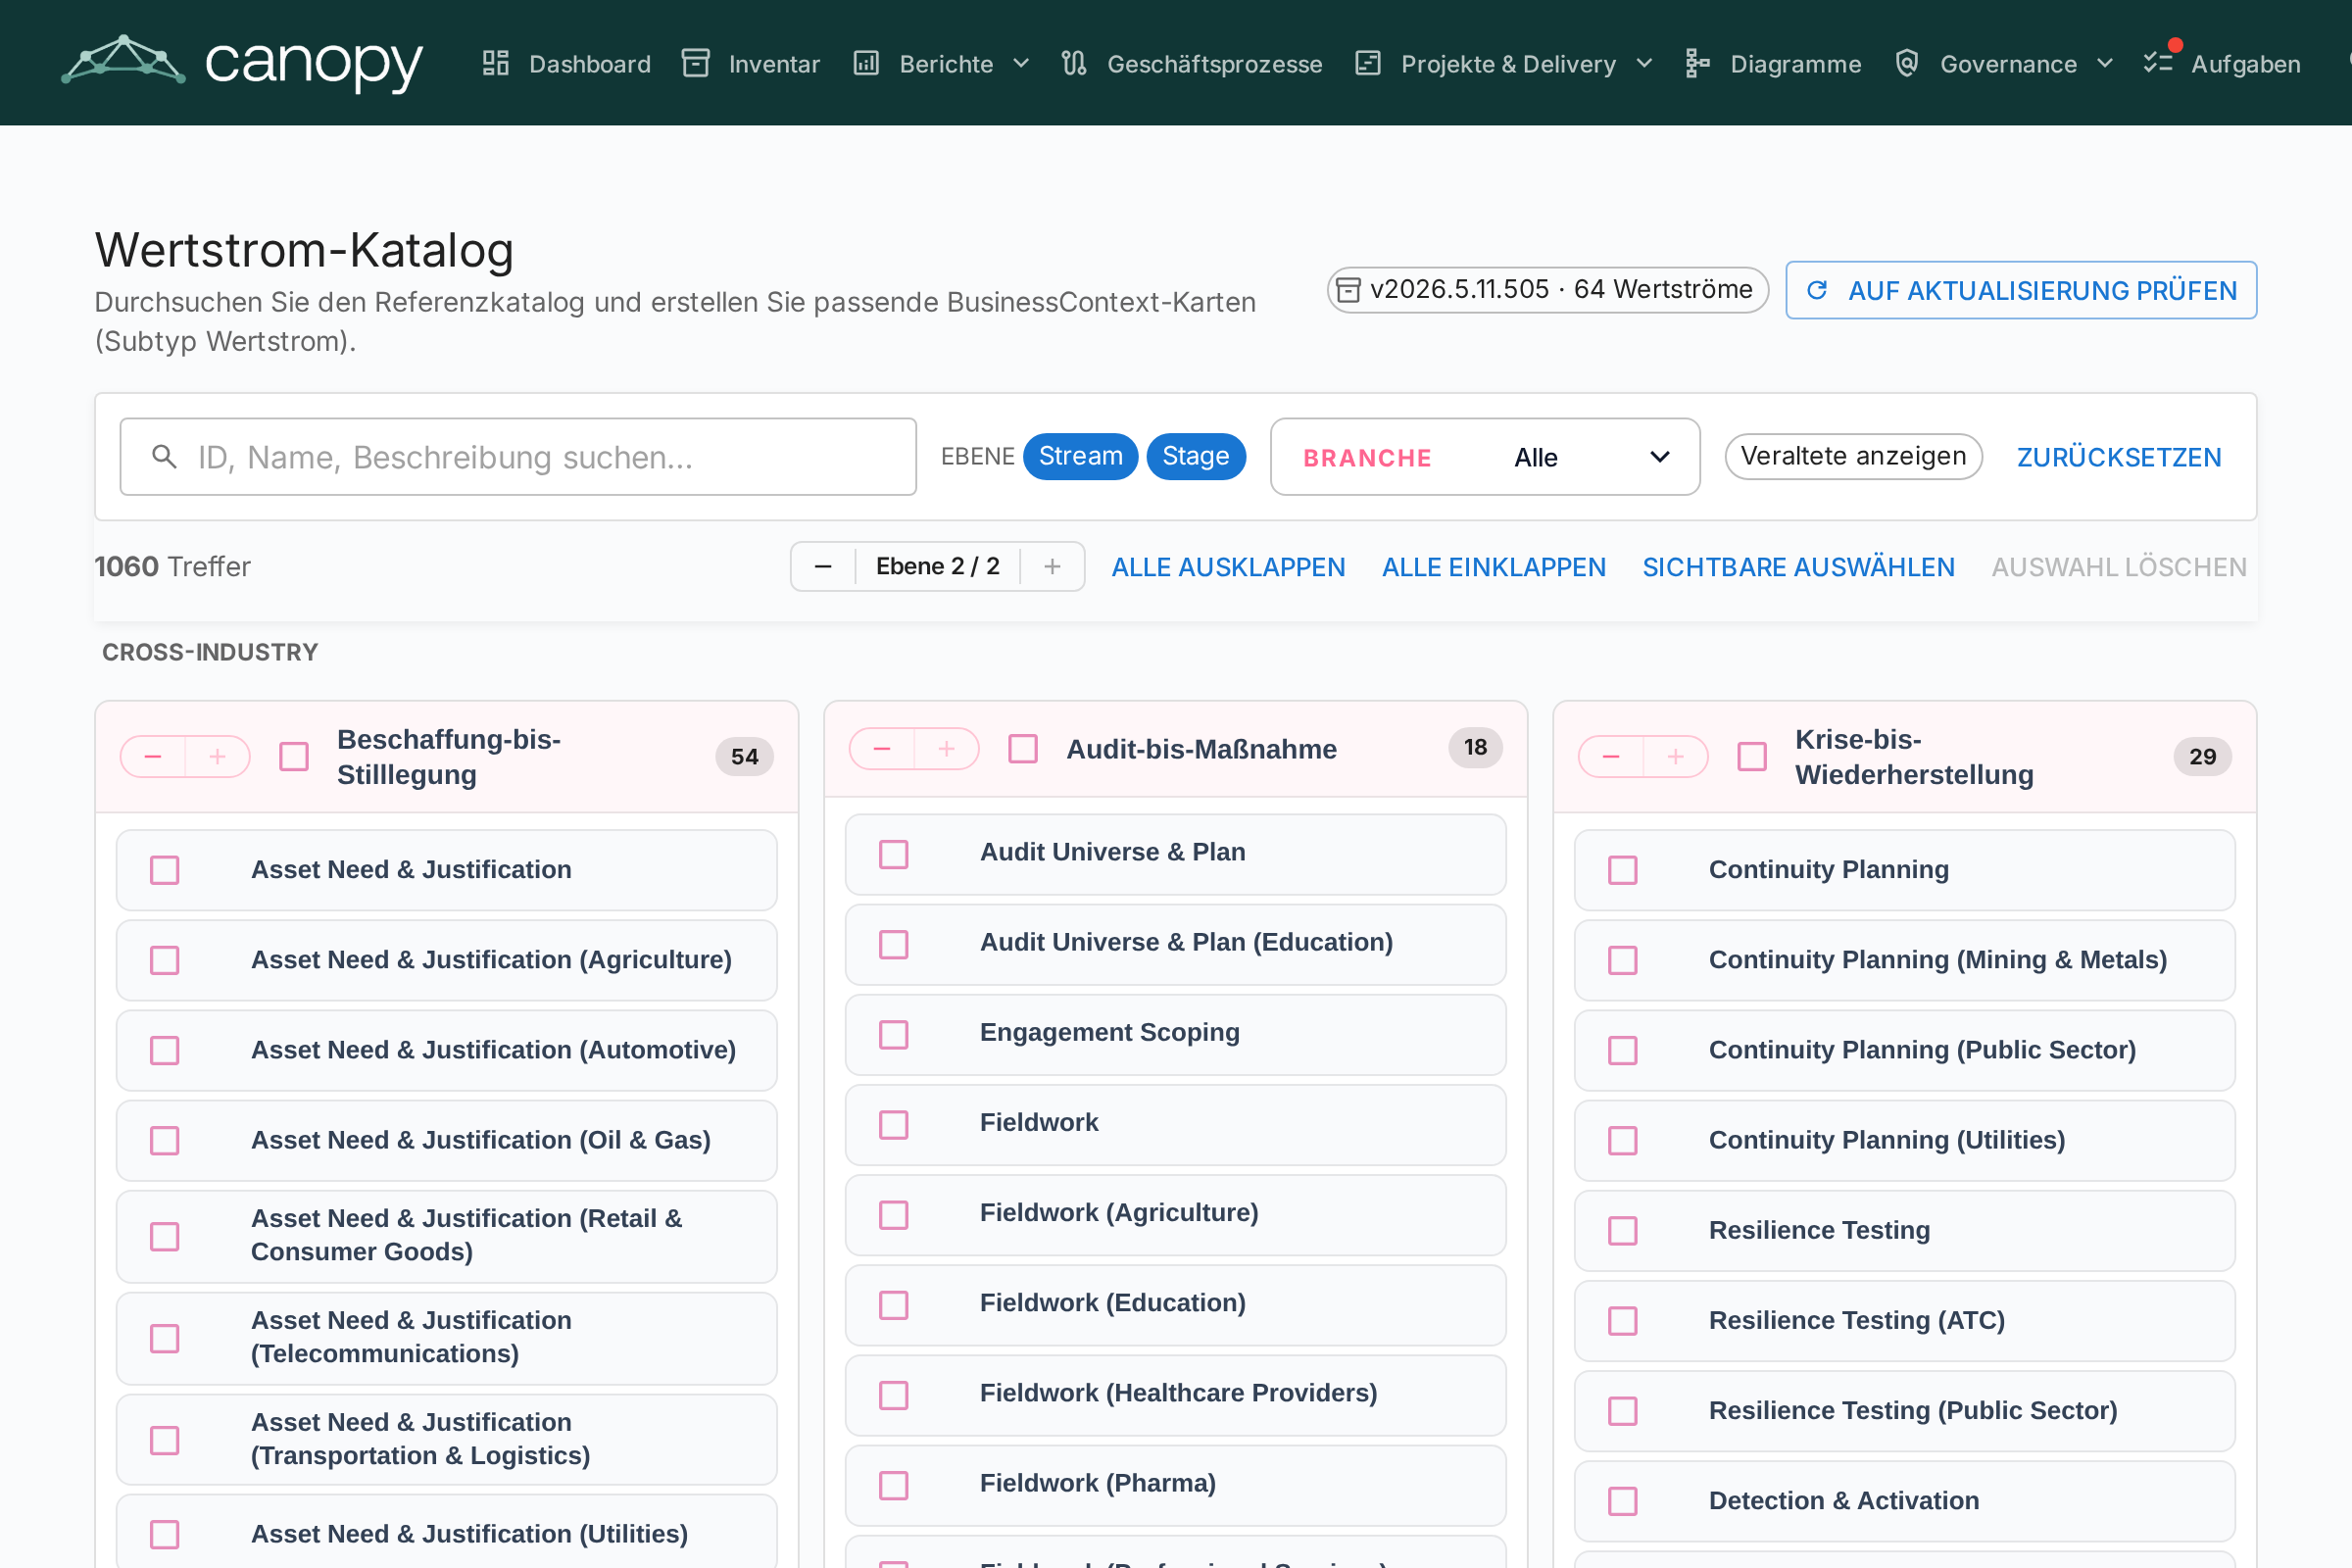Click the version chip v2026.5.11.505
2352x1568 pixels.
click(1547, 290)
